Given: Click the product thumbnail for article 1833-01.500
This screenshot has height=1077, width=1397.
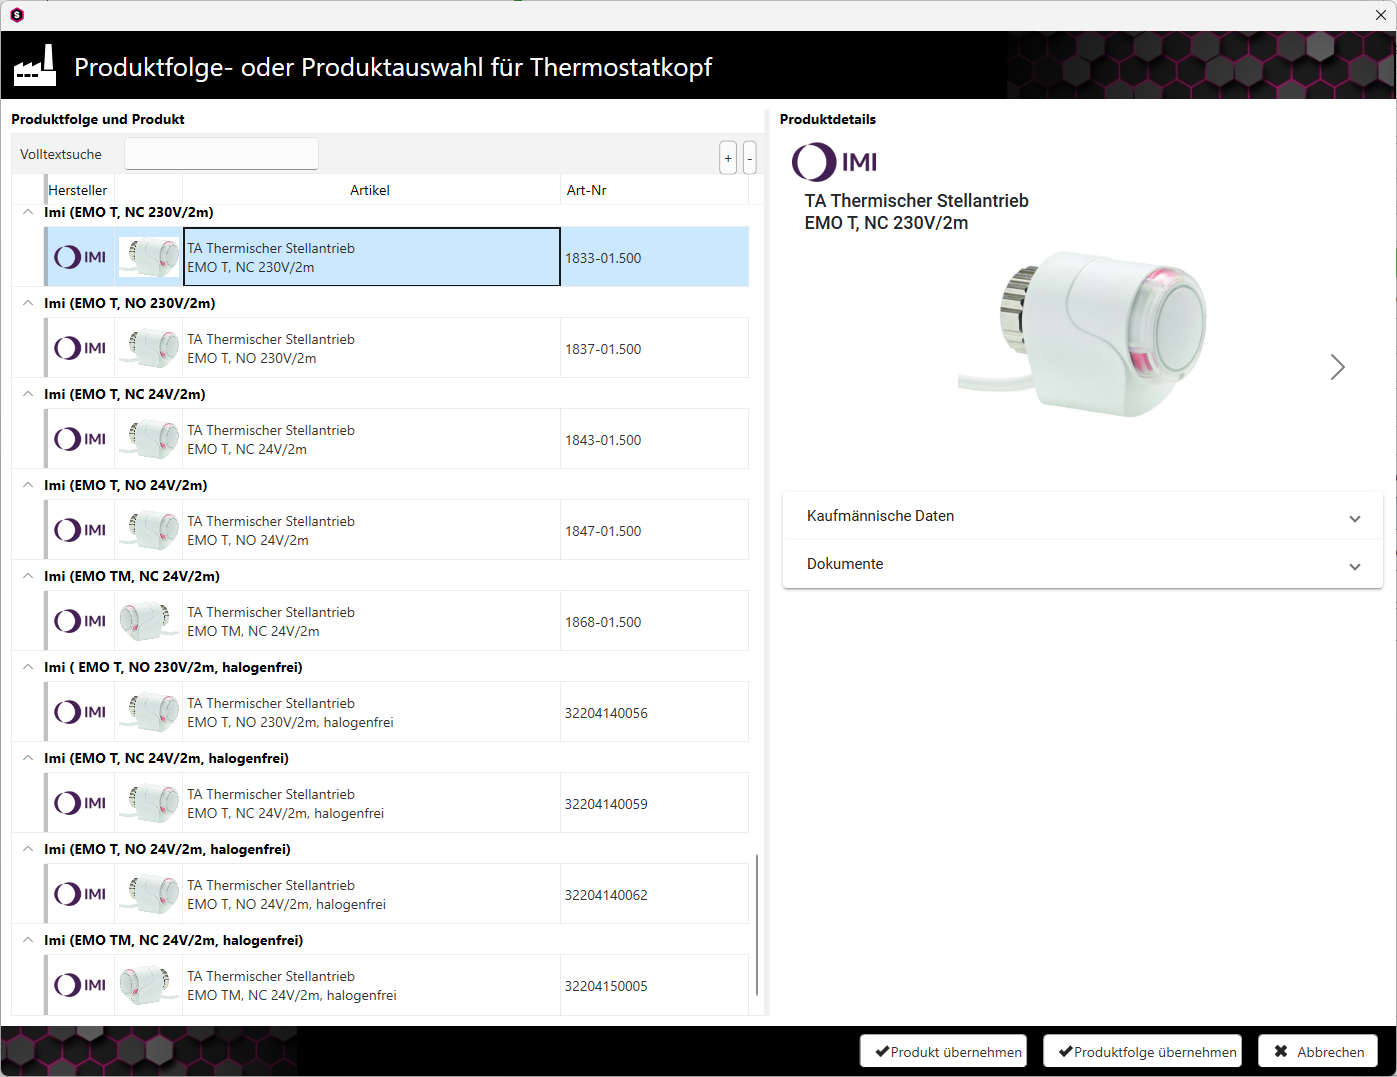Looking at the screenshot, I should coord(149,257).
